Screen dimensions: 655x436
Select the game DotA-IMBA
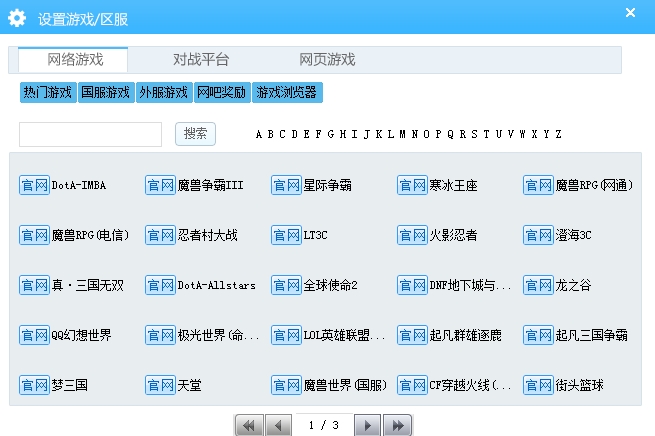(x=79, y=185)
